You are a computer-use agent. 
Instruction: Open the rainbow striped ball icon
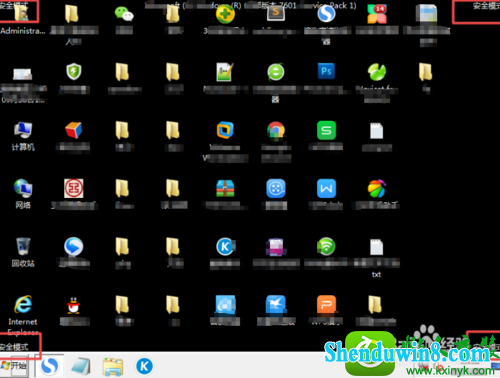pos(377,188)
